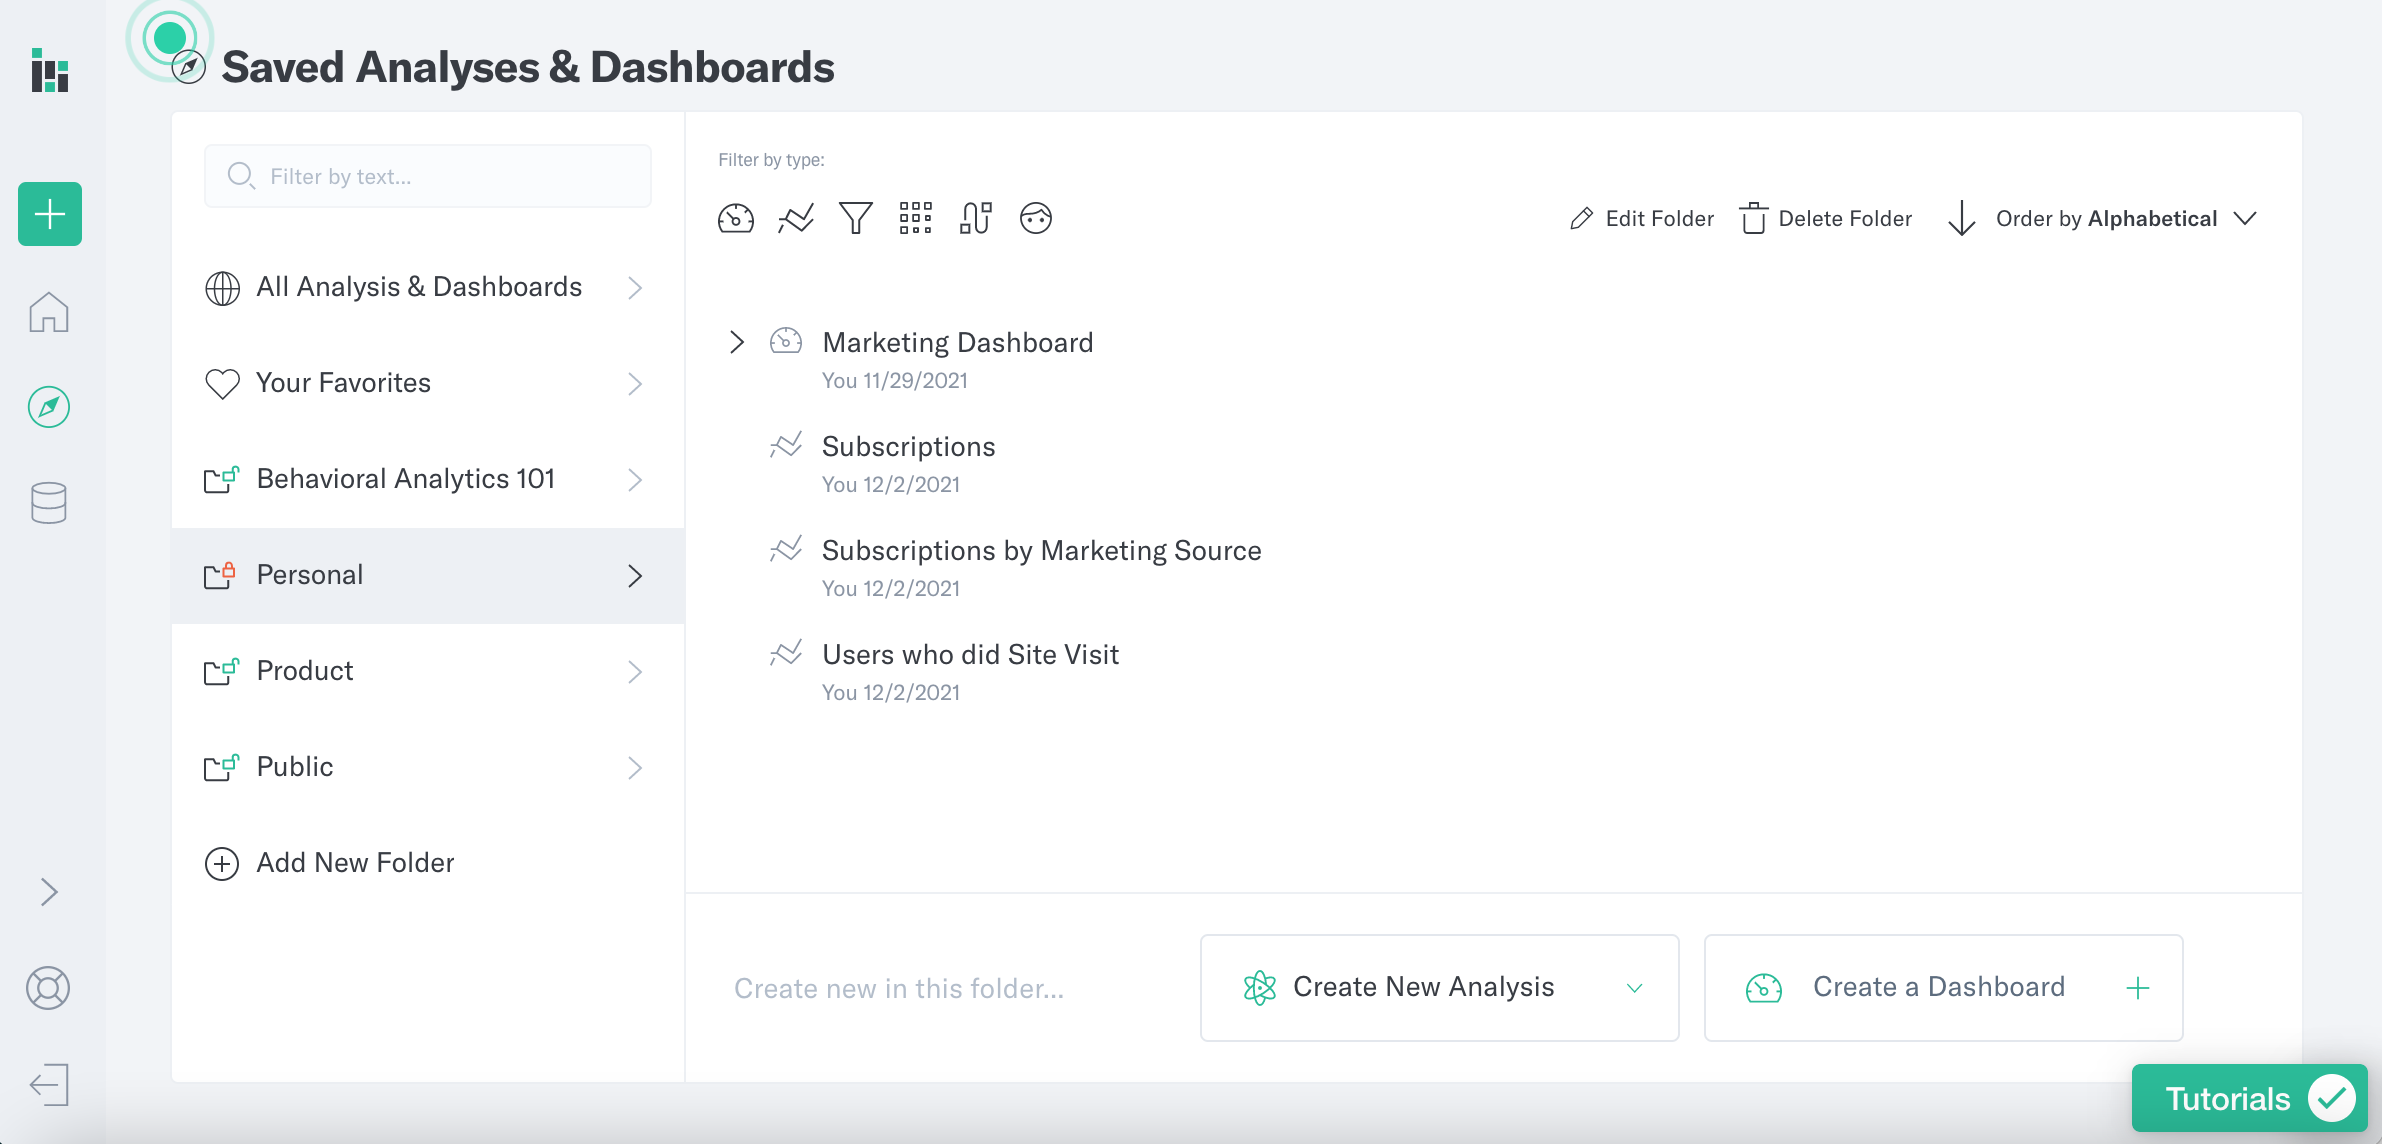Open Order by Alphabetical dropdown

[x=2126, y=219]
